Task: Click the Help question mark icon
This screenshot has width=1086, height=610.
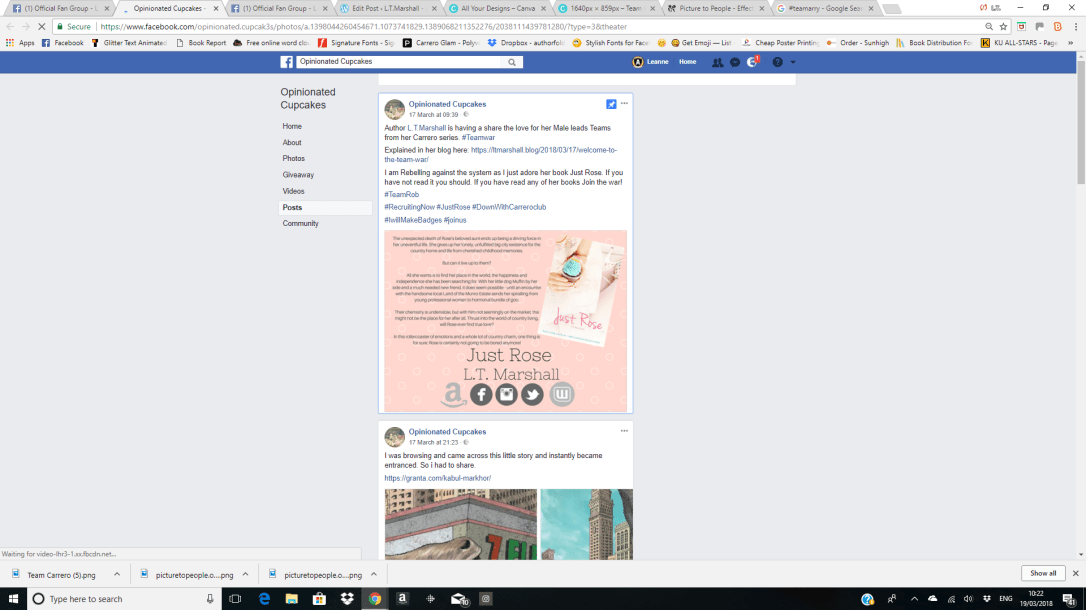Action: [777, 62]
